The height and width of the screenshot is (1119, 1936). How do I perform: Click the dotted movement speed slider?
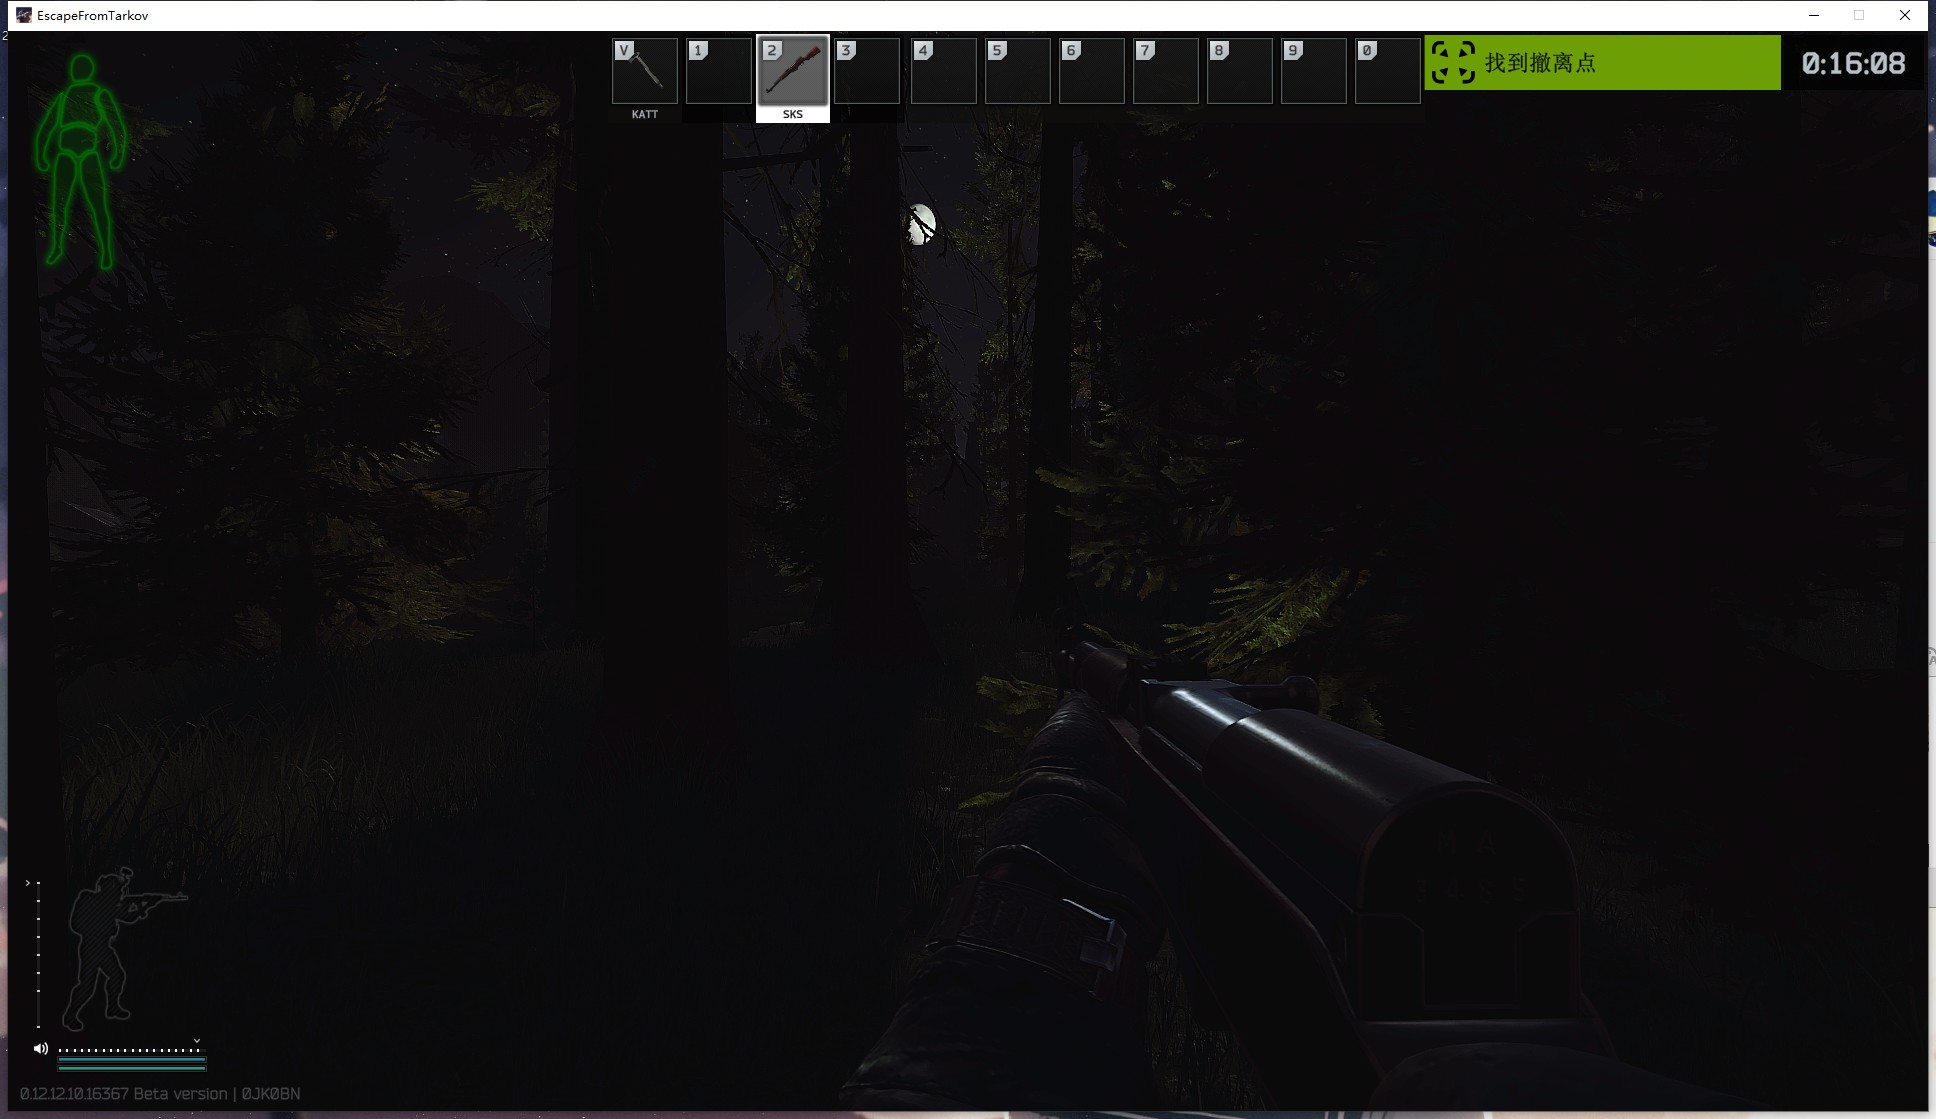pos(130,1050)
